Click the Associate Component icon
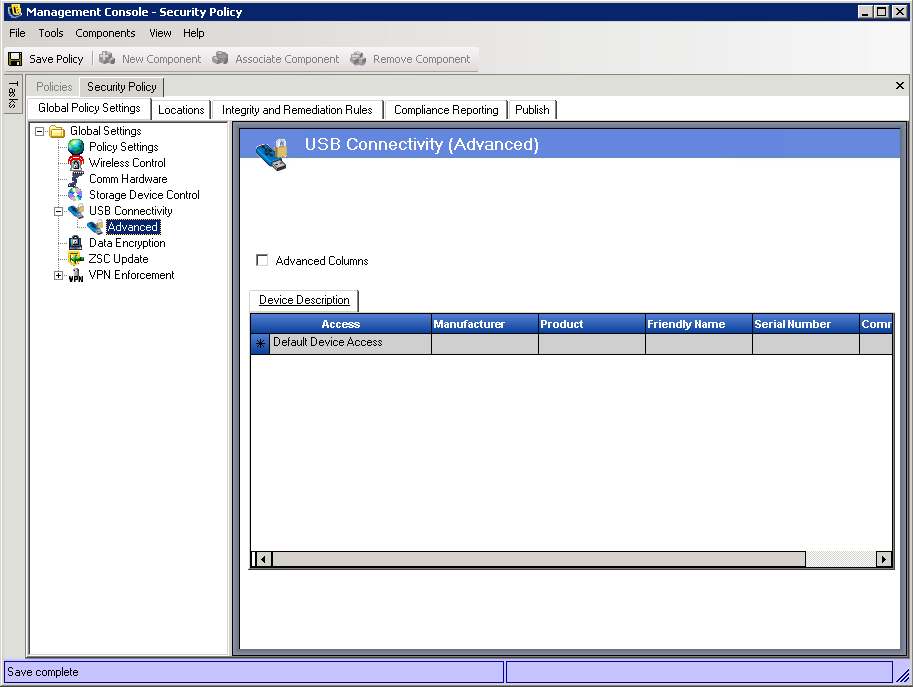This screenshot has width=914, height=687. (x=220, y=58)
